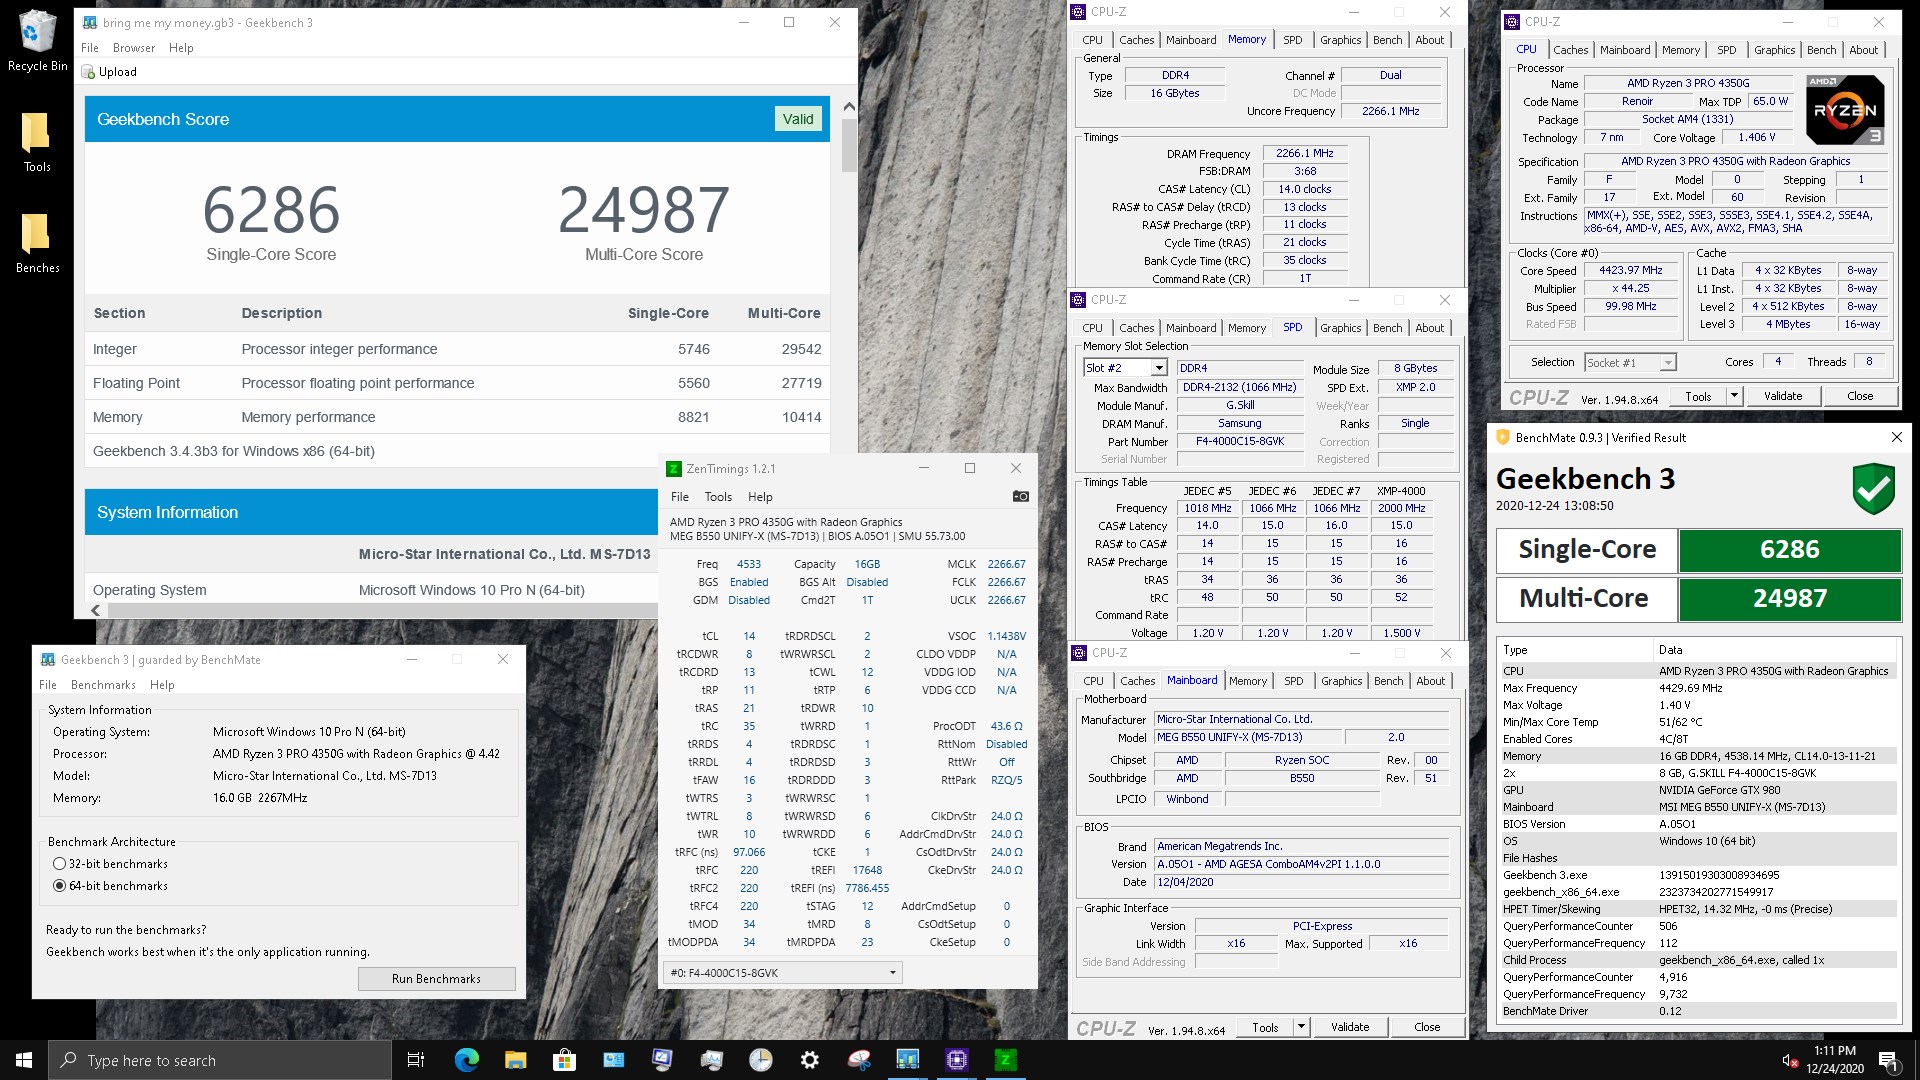
Task: Open the ZenTimings F4-4000C15-8GVK module dropdown
Action: coord(782,972)
